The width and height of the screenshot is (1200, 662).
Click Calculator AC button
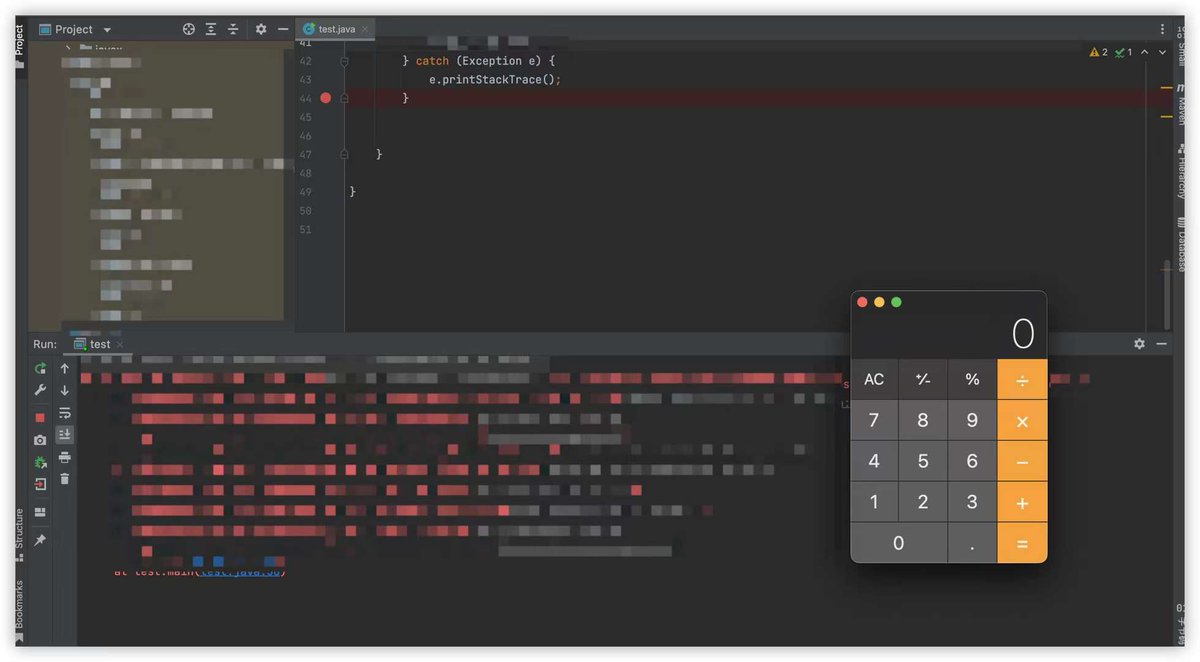pyautogui.click(x=874, y=380)
